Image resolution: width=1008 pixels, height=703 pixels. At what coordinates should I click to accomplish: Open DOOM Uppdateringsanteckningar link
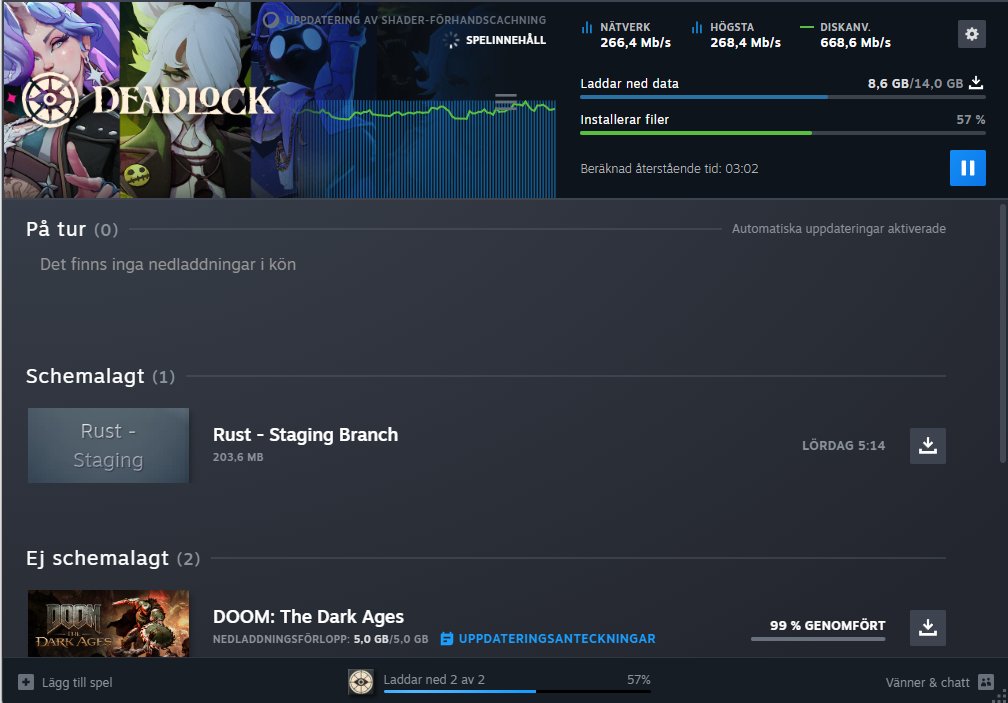tap(557, 639)
